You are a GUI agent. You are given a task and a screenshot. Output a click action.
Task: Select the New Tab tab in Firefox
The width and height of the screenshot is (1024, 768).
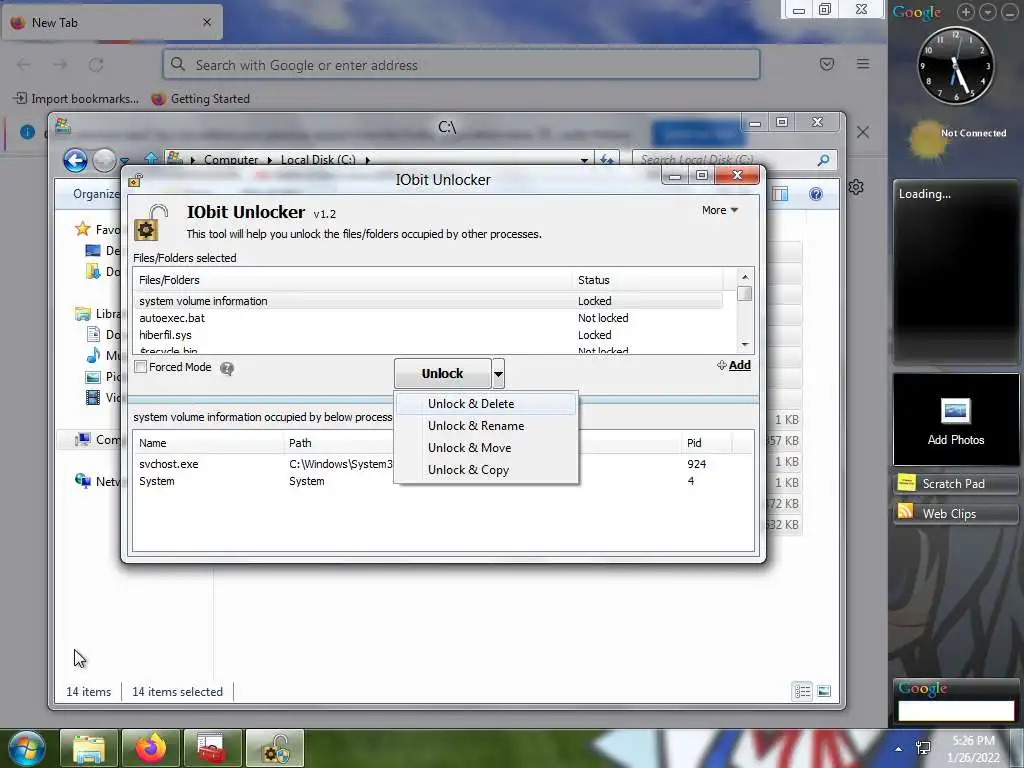[x=112, y=23]
